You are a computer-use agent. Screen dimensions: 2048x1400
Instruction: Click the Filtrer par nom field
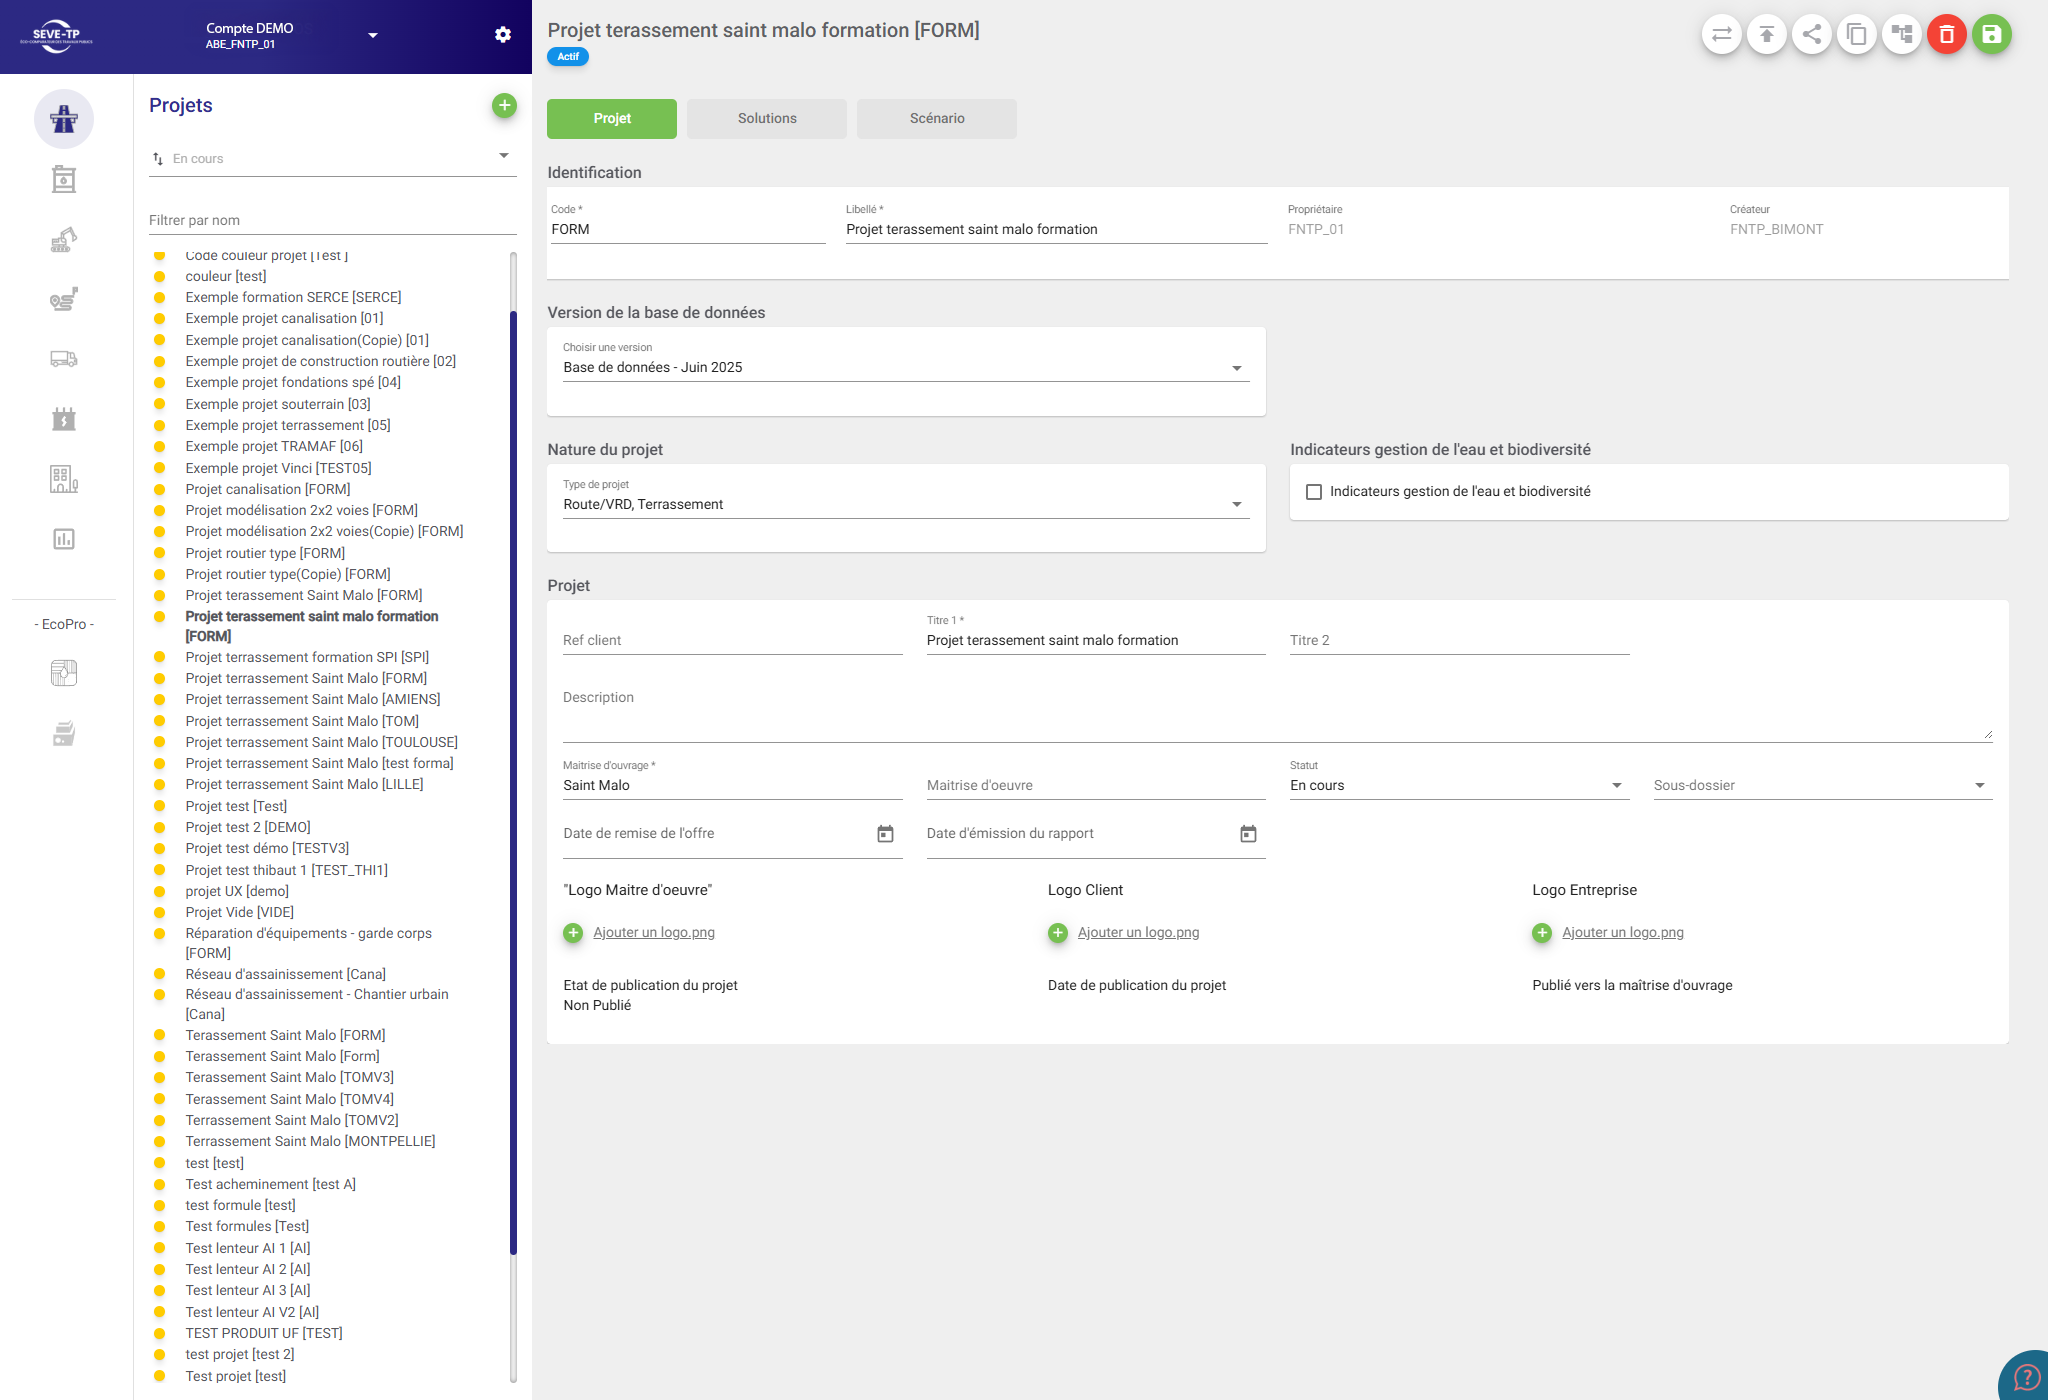point(332,220)
